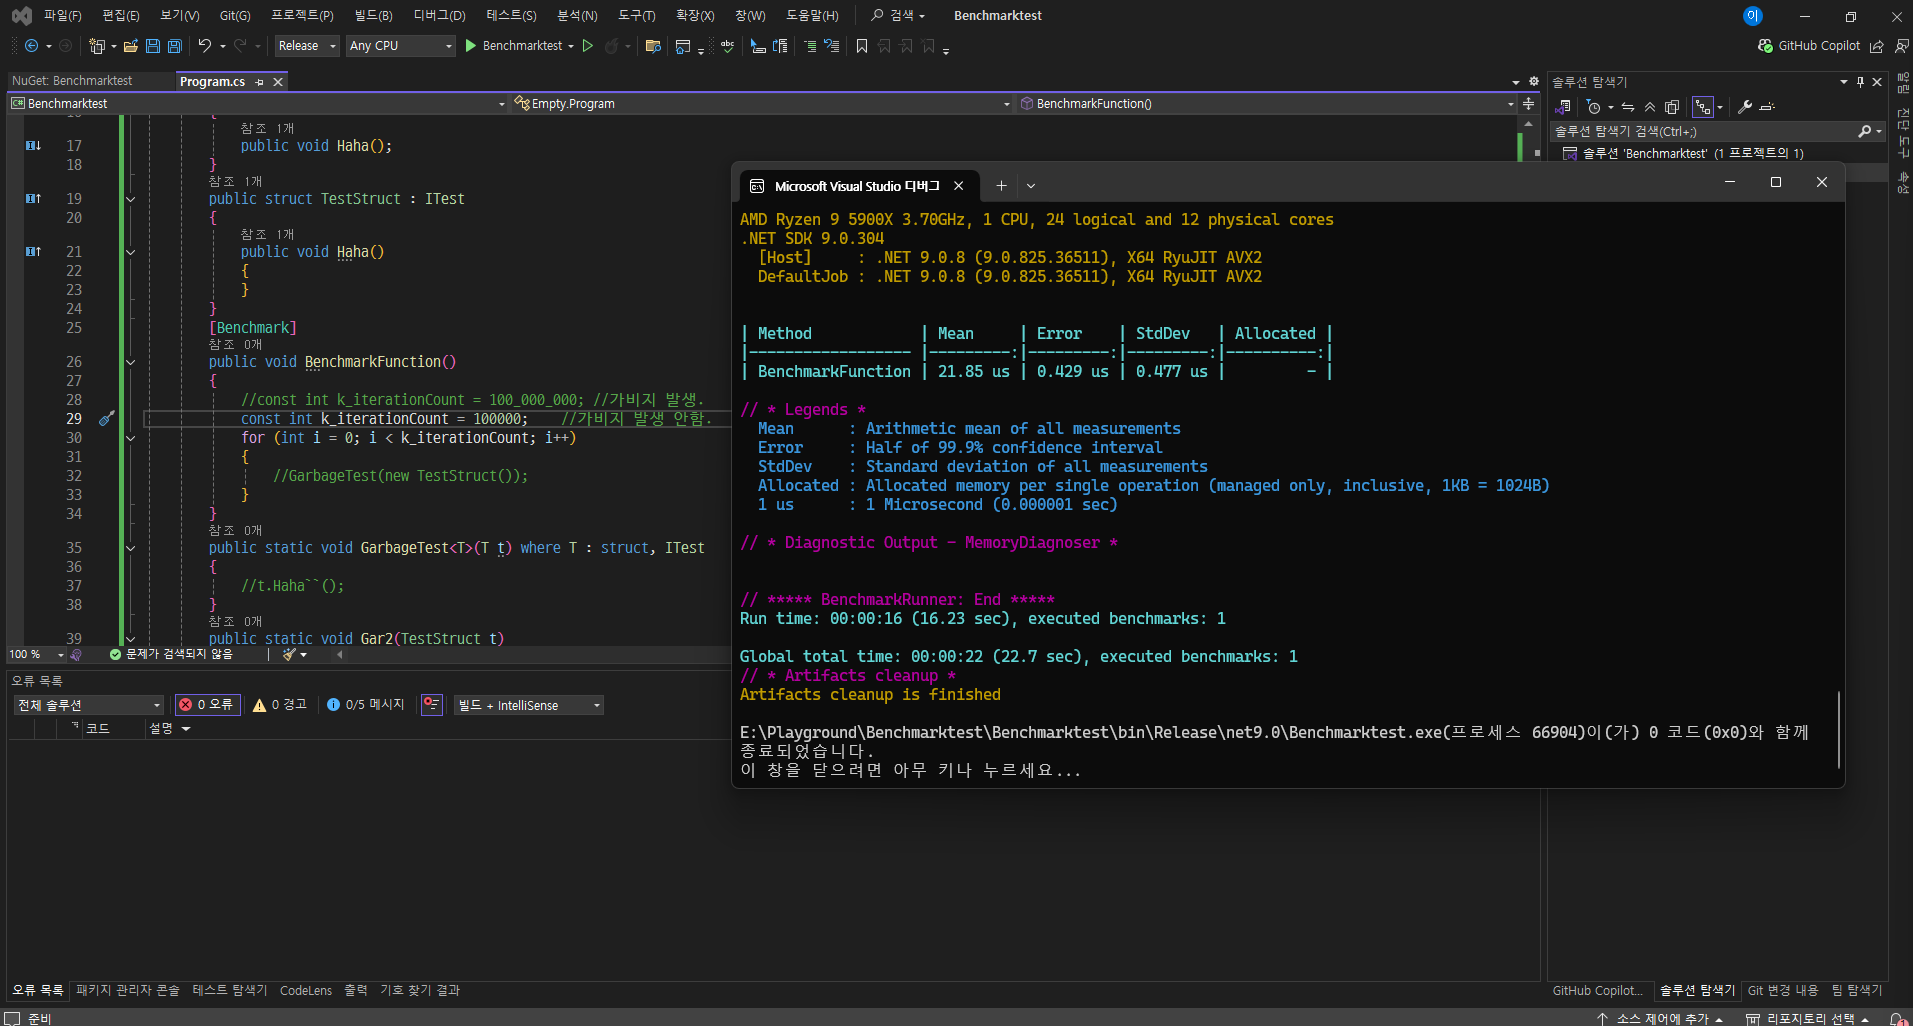
Task: Toggle the 0 오류 errors filter
Action: pos(207,705)
